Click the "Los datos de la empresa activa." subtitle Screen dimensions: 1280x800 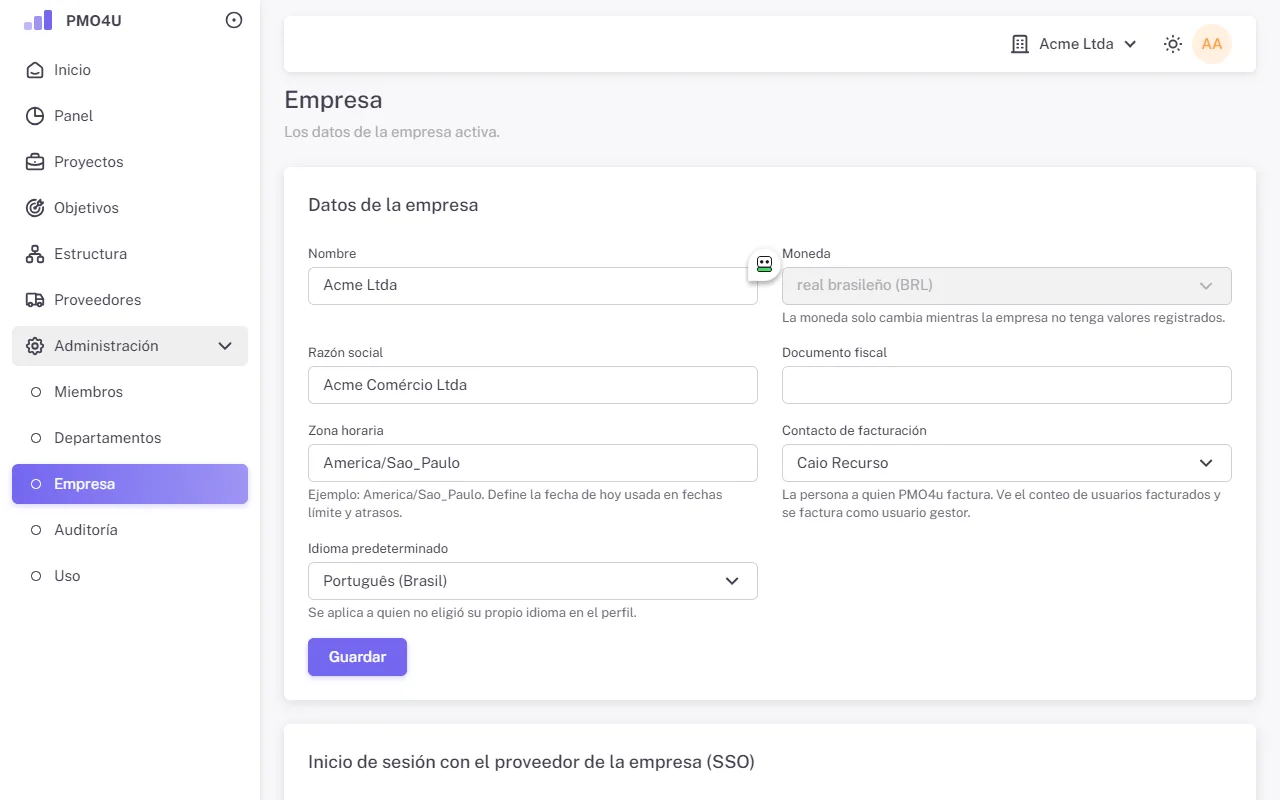coord(392,132)
